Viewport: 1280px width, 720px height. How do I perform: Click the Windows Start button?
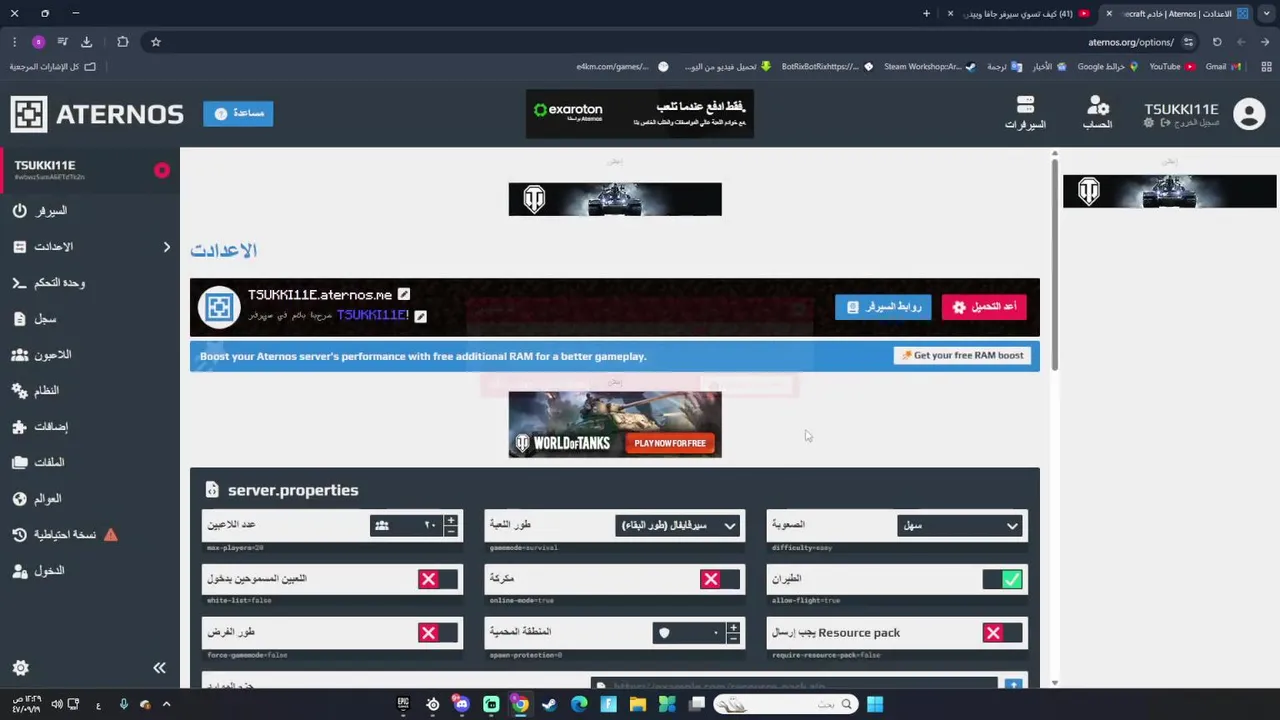875,705
